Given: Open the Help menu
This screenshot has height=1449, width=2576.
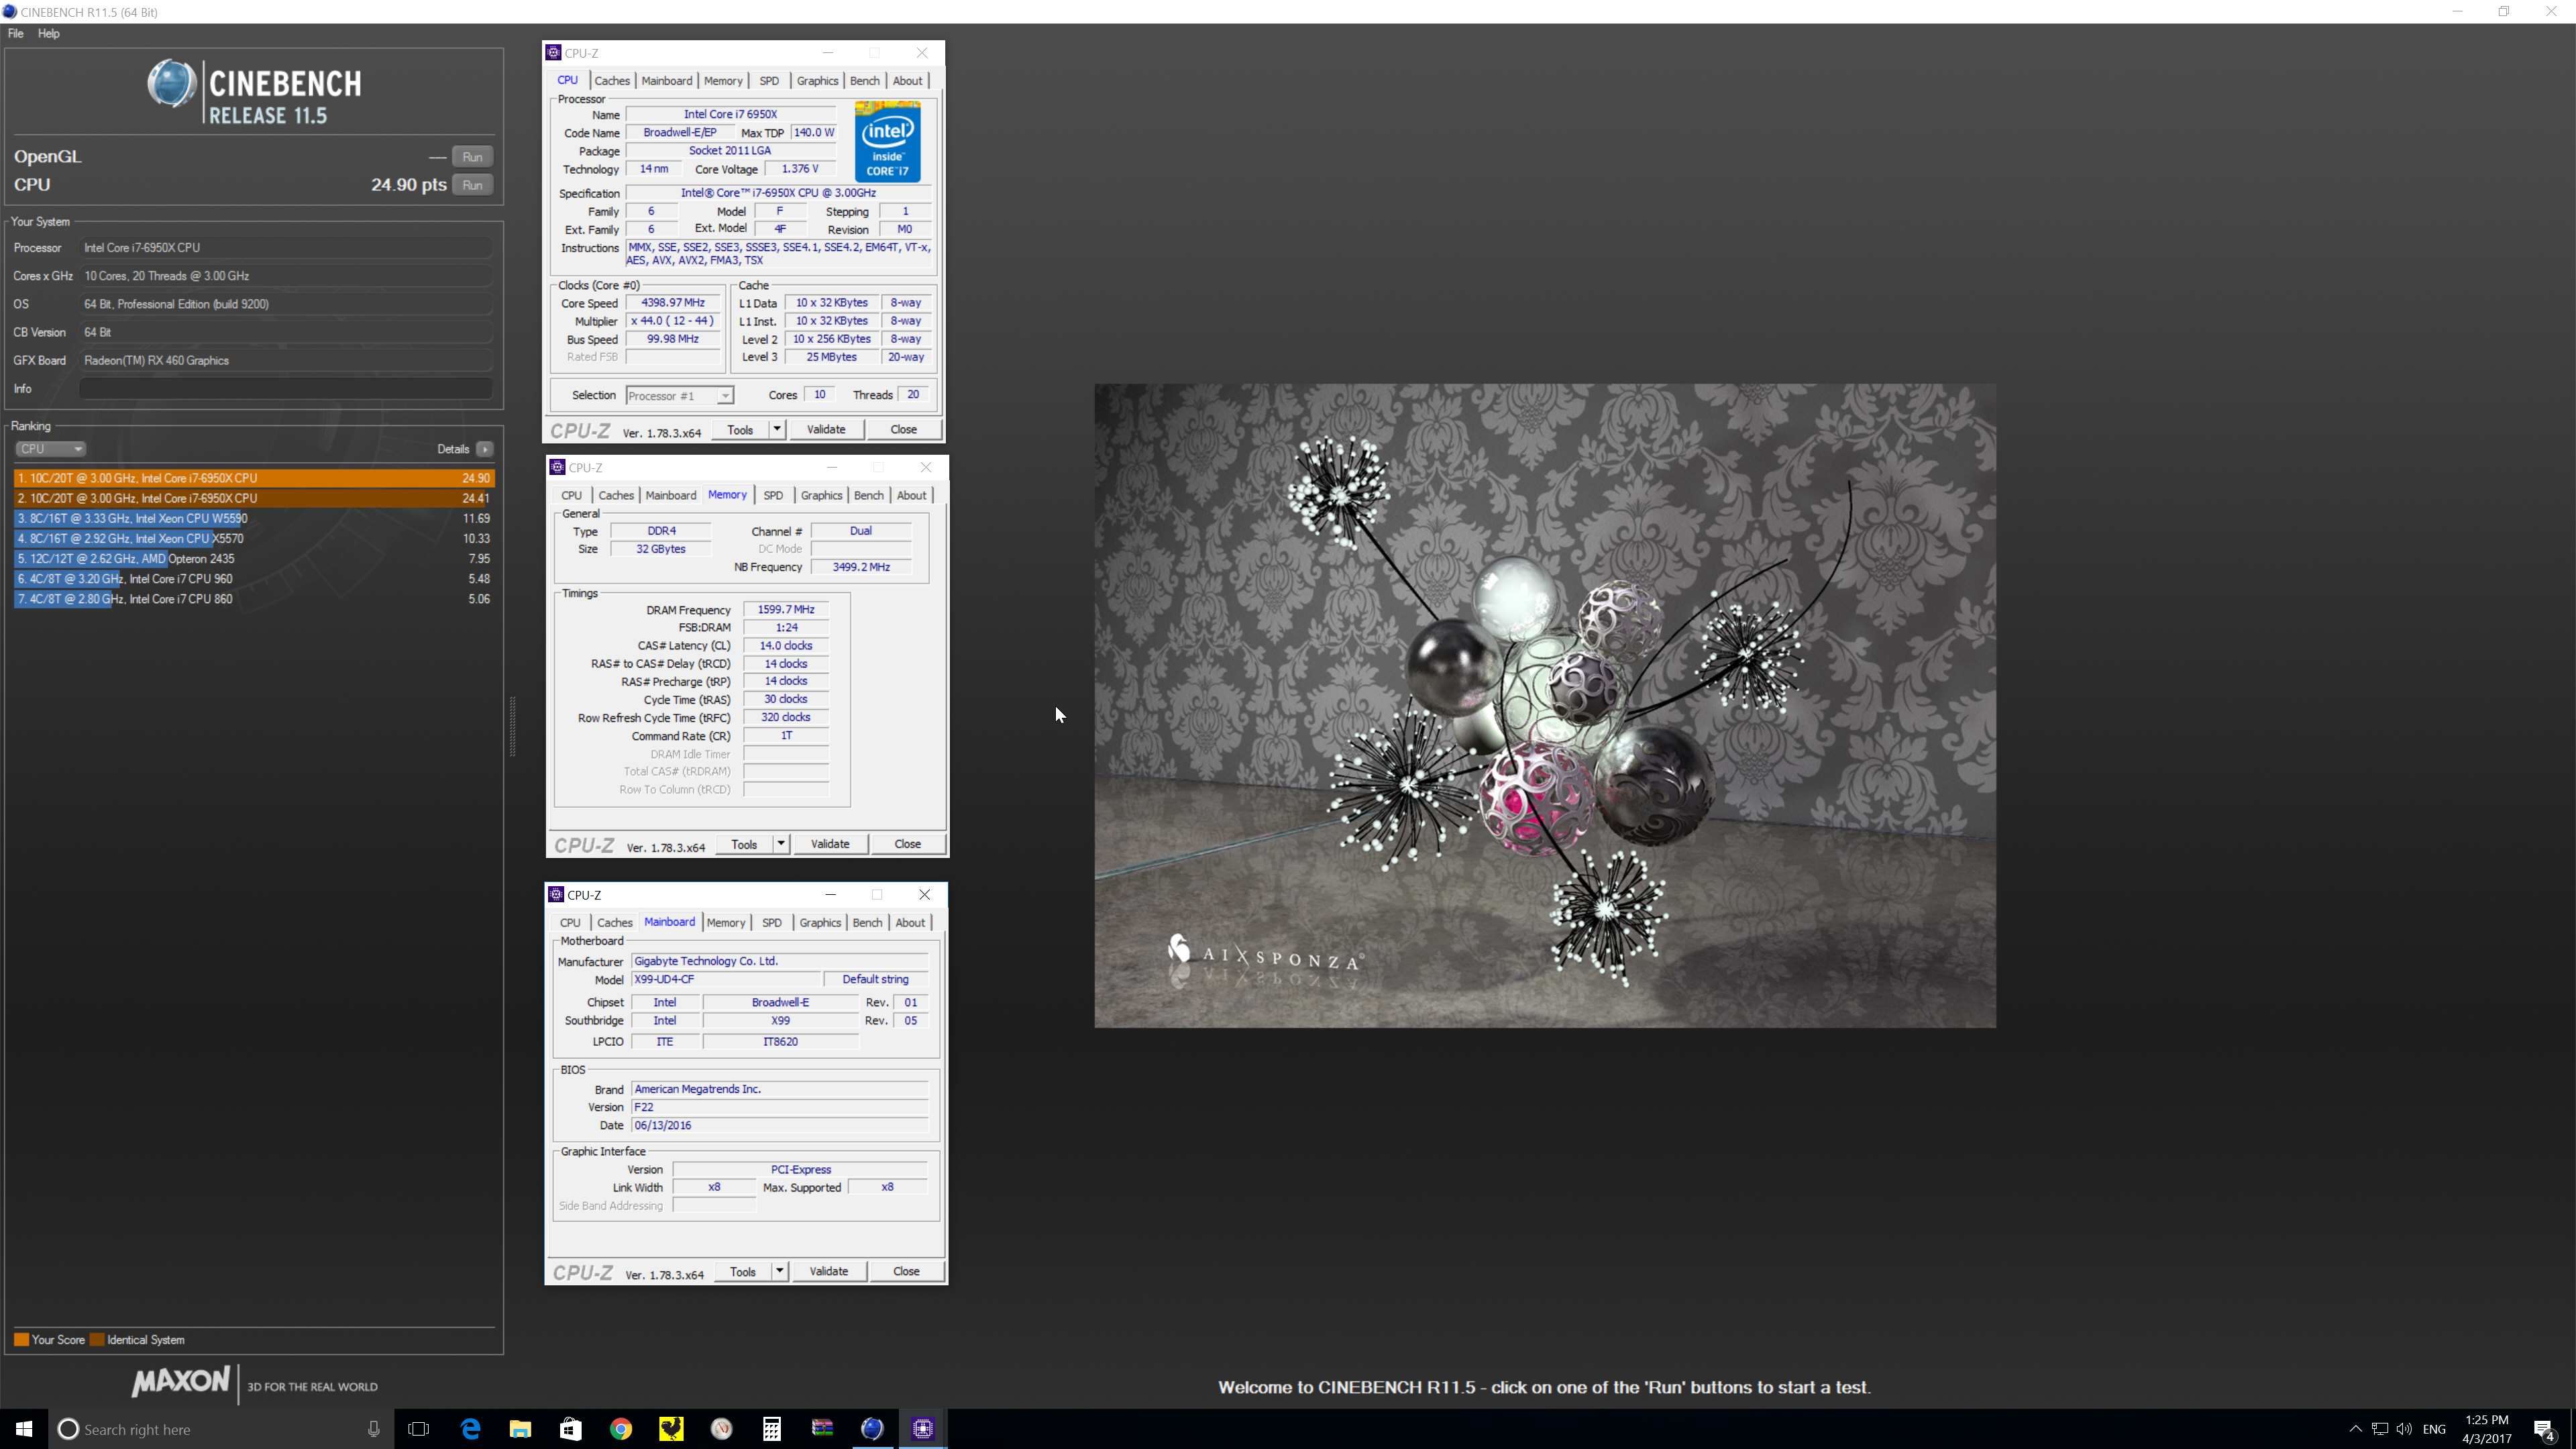Looking at the screenshot, I should click(x=48, y=33).
